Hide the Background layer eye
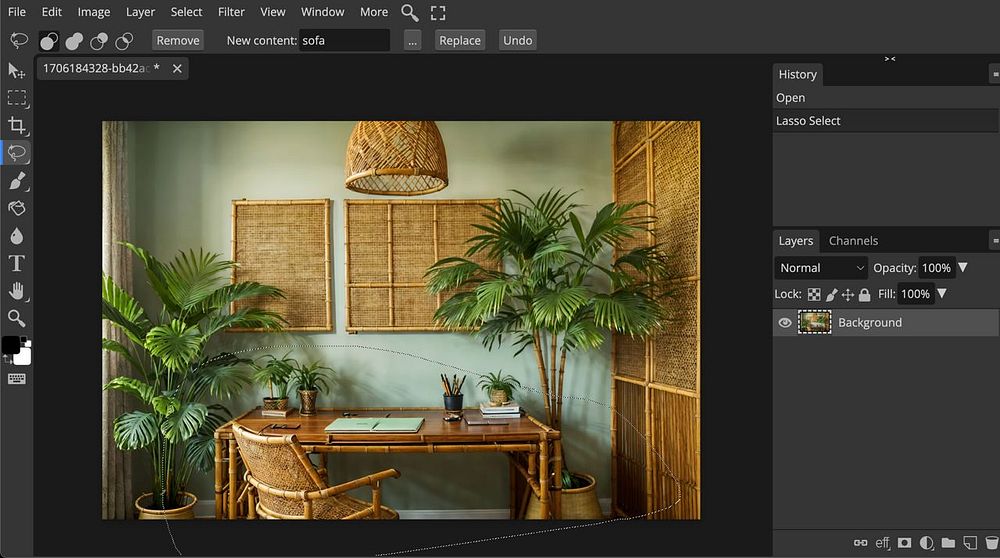This screenshot has height=558, width=1000. click(785, 323)
